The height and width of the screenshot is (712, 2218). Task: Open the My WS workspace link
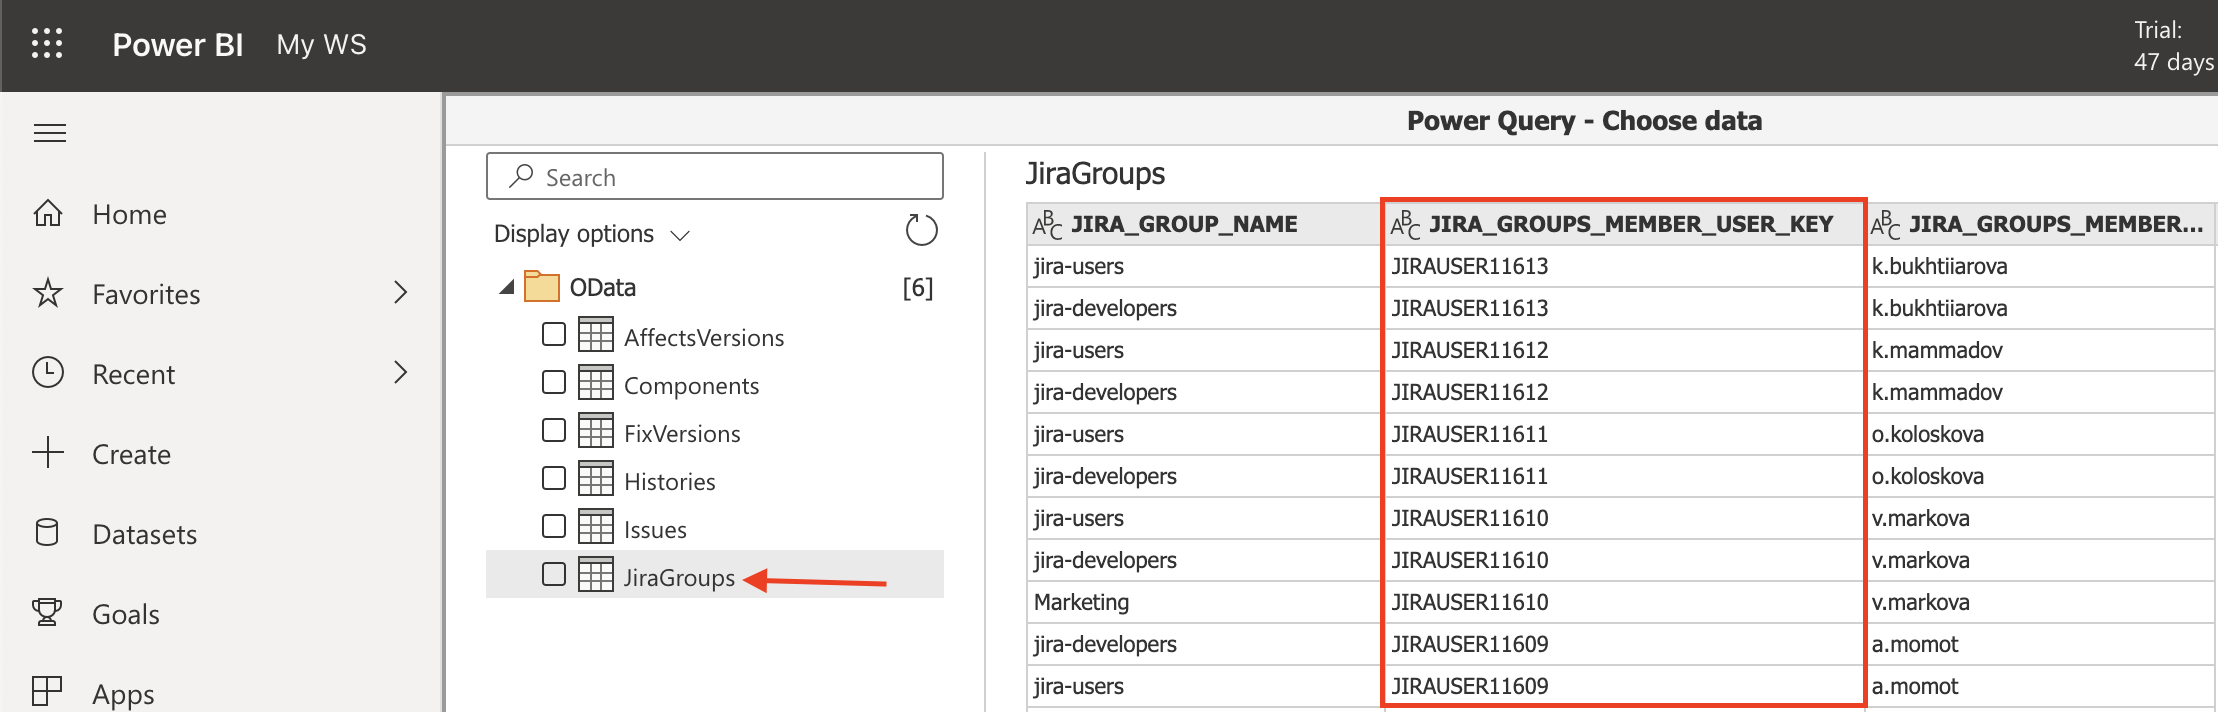point(321,45)
